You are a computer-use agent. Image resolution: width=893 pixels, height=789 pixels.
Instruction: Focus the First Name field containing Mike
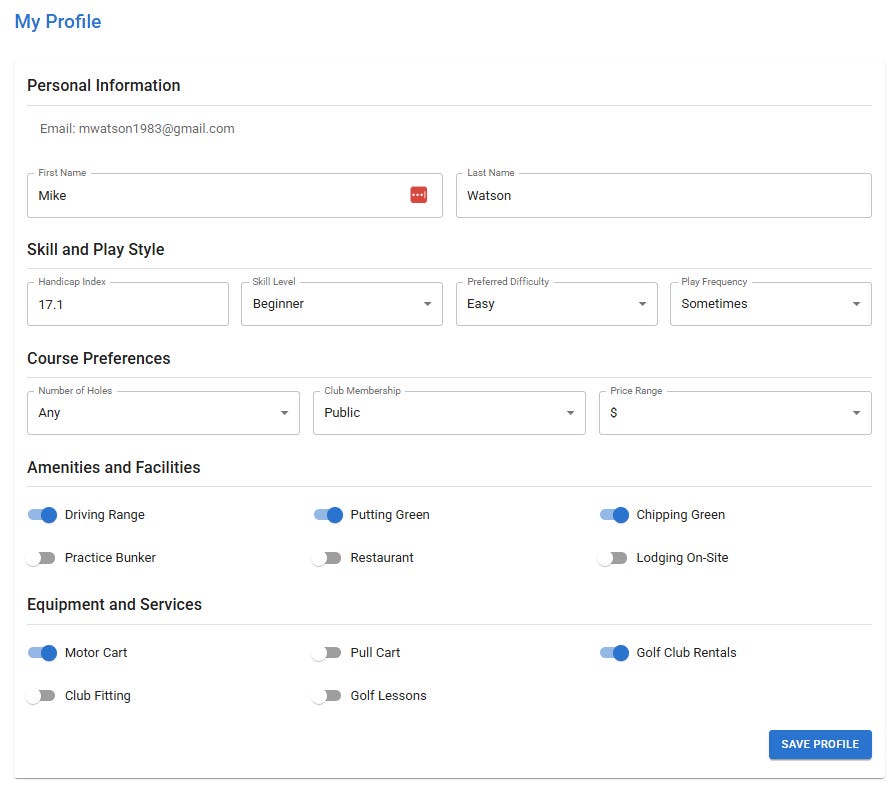235,195
